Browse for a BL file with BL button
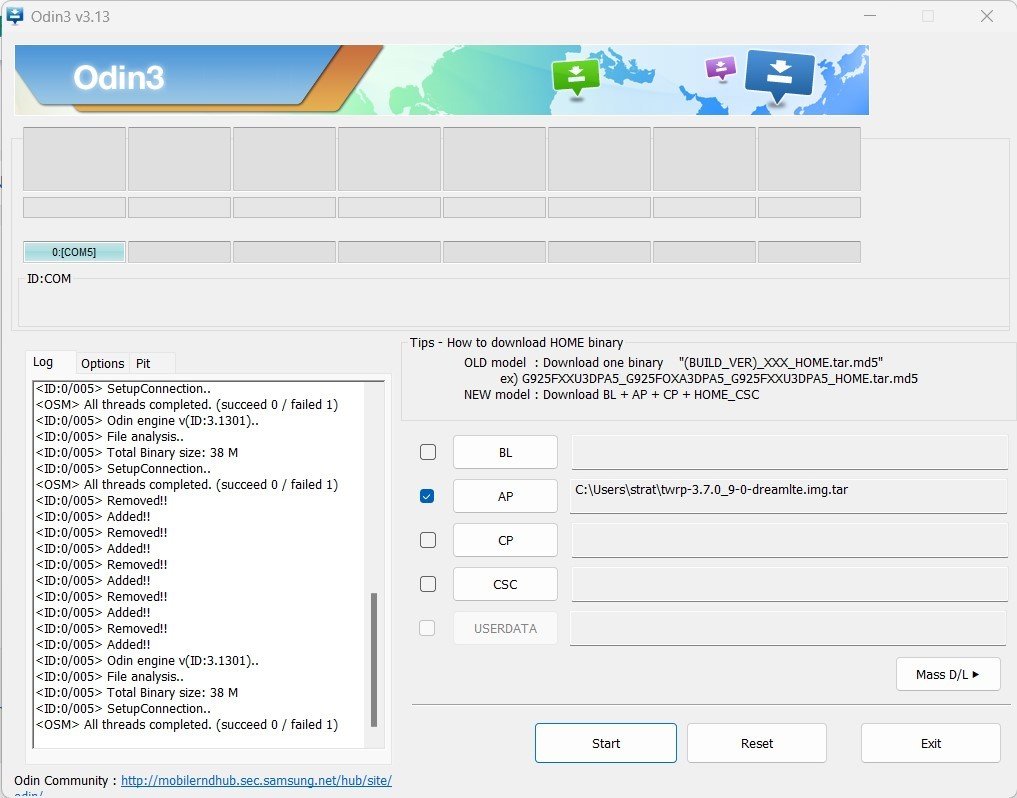The image size is (1017, 798). 505,452
